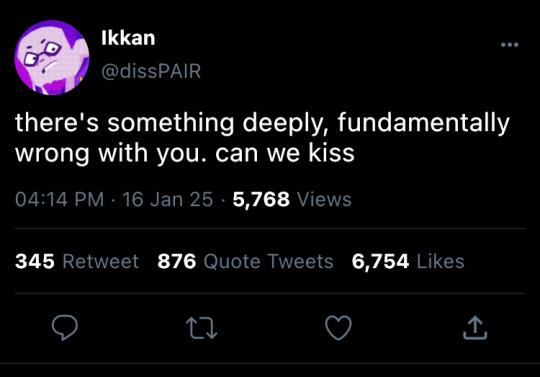The image size is (540, 377).
Task: Open the three-dot more options menu
Action: coord(509,44)
